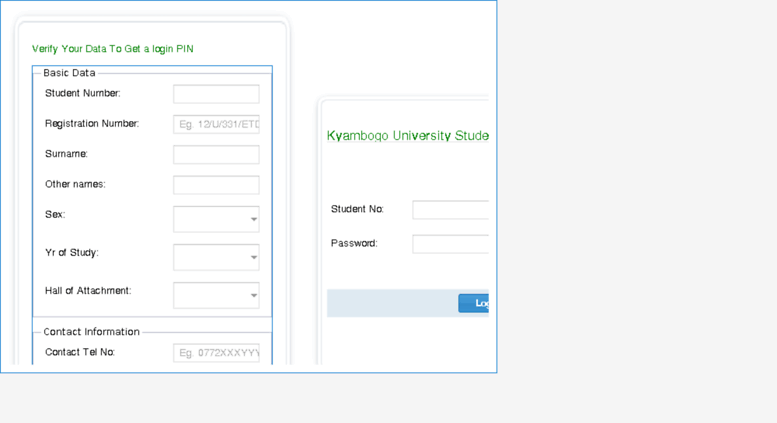Click the 'Contact Information' section label
Viewport: 777px width, 423px height.
[x=92, y=332]
